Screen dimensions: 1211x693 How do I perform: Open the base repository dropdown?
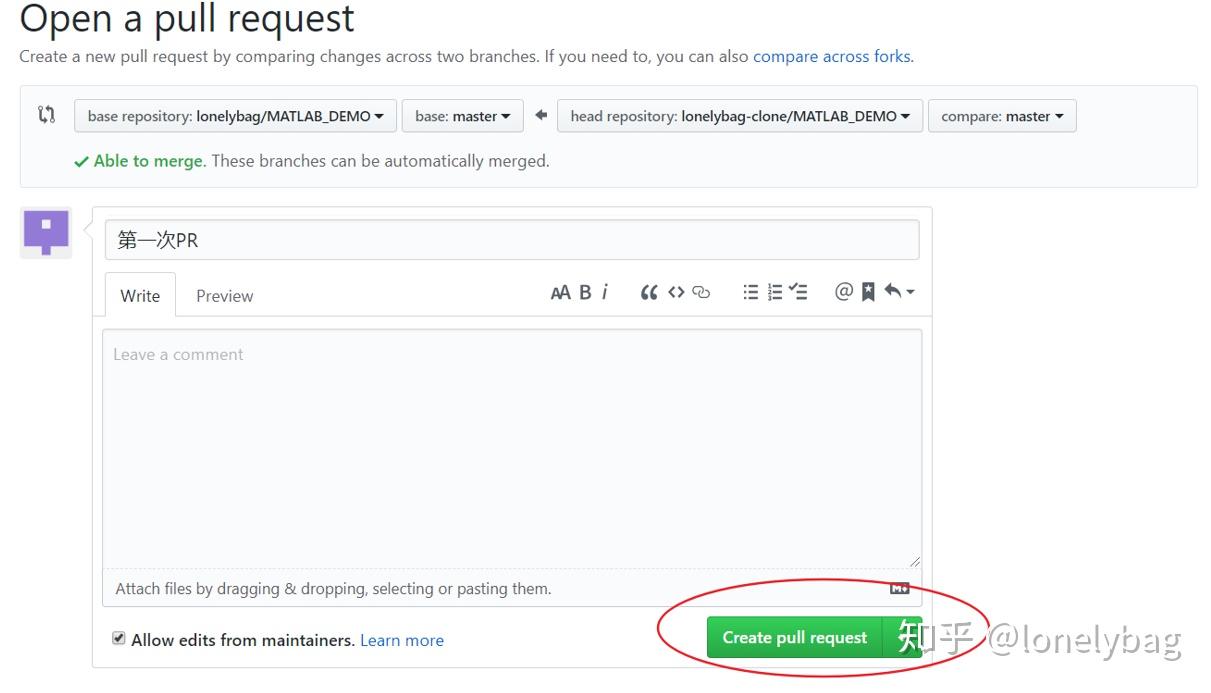click(x=234, y=115)
